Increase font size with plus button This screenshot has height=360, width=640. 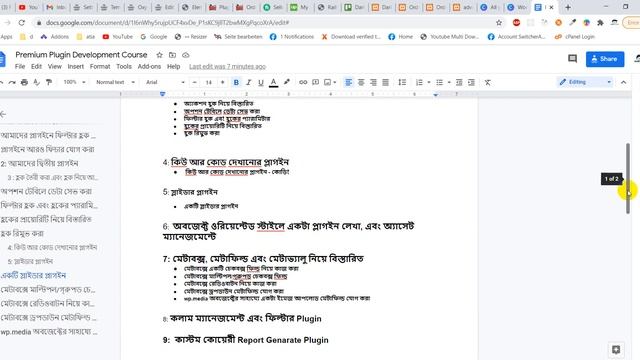pyautogui.click(x=222, y=82)
